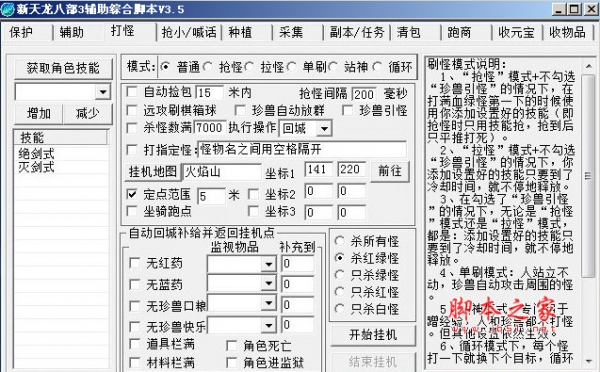Open the 执行操作 dropdown showing 回城
The image size is (600, 372).
[x=324, y=129]
